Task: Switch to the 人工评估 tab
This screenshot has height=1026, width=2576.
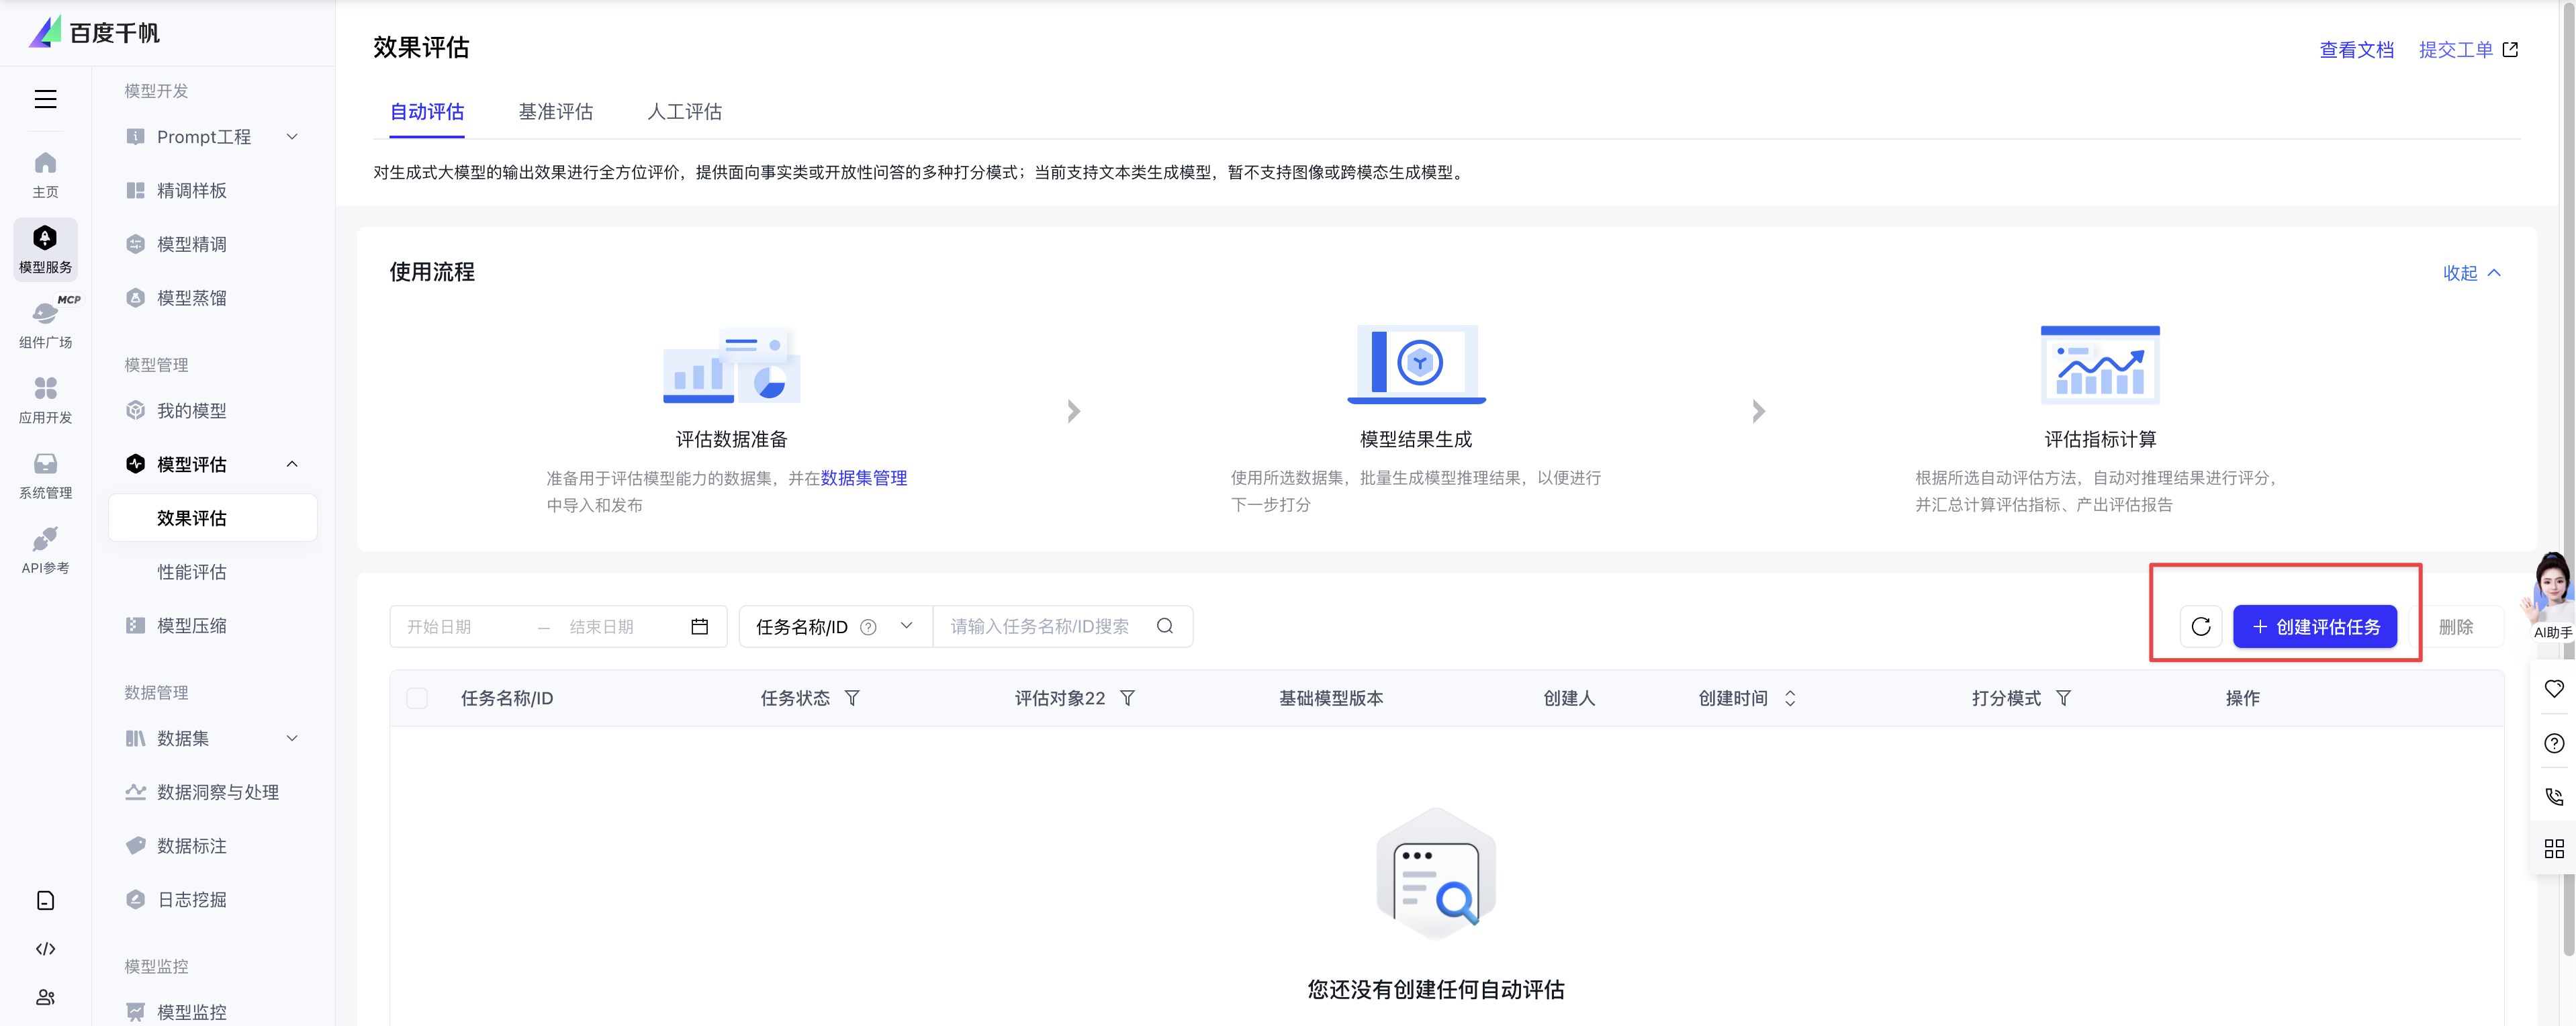Action: 684,112
